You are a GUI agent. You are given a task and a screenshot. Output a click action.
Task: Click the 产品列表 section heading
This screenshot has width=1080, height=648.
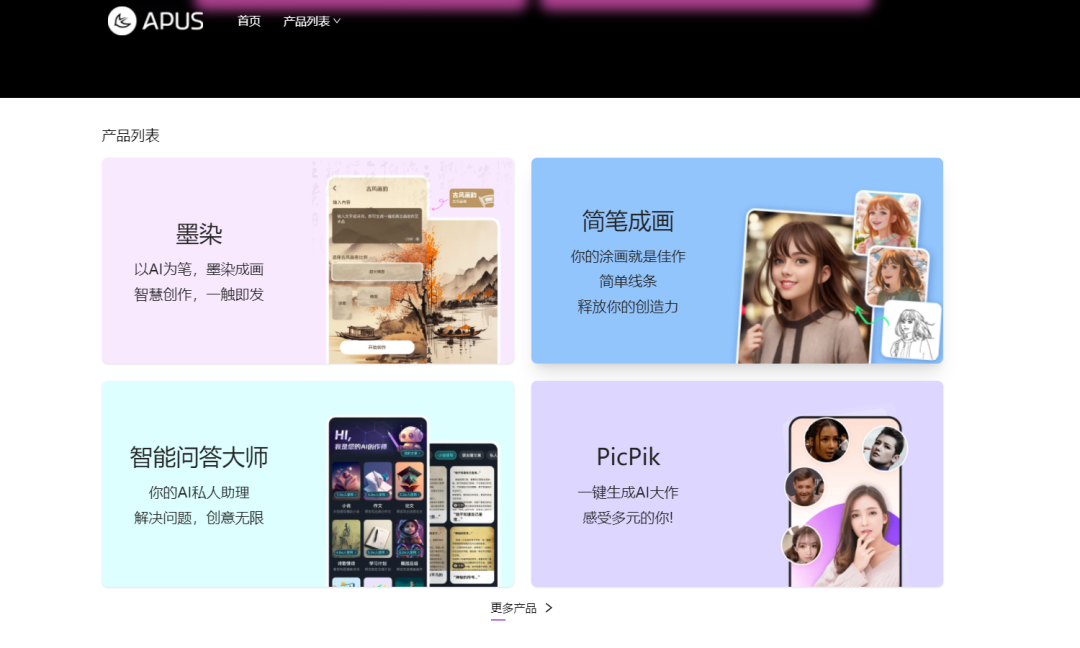click(x=130, y=135)
